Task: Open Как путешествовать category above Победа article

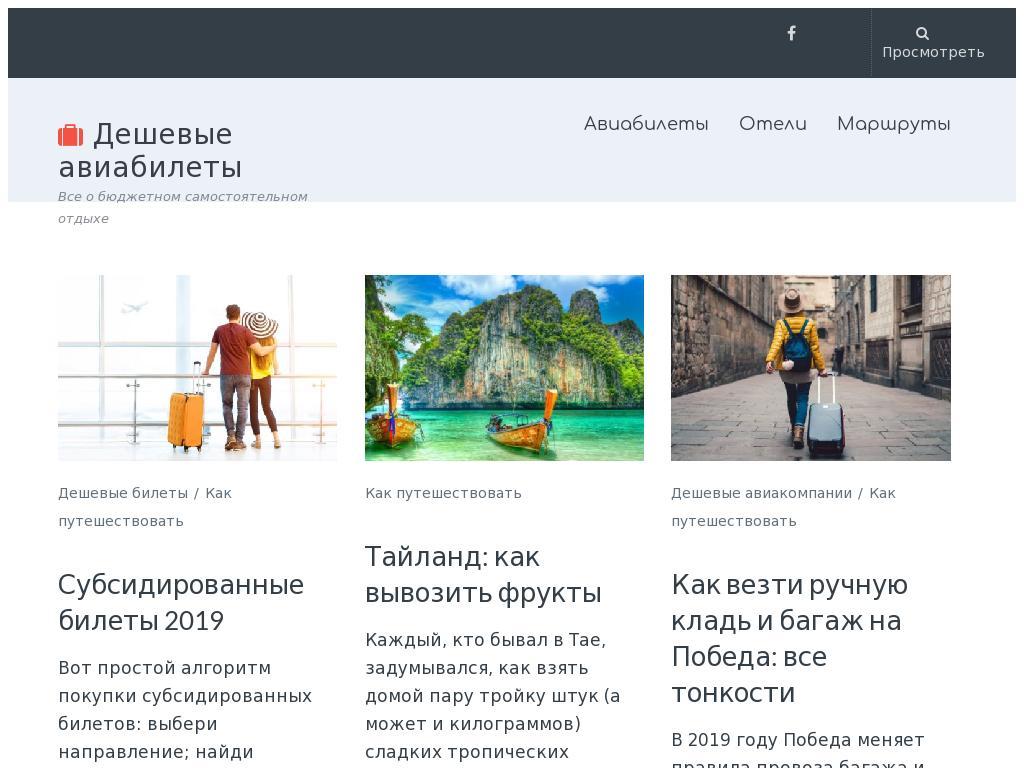Action: (784, 507)
